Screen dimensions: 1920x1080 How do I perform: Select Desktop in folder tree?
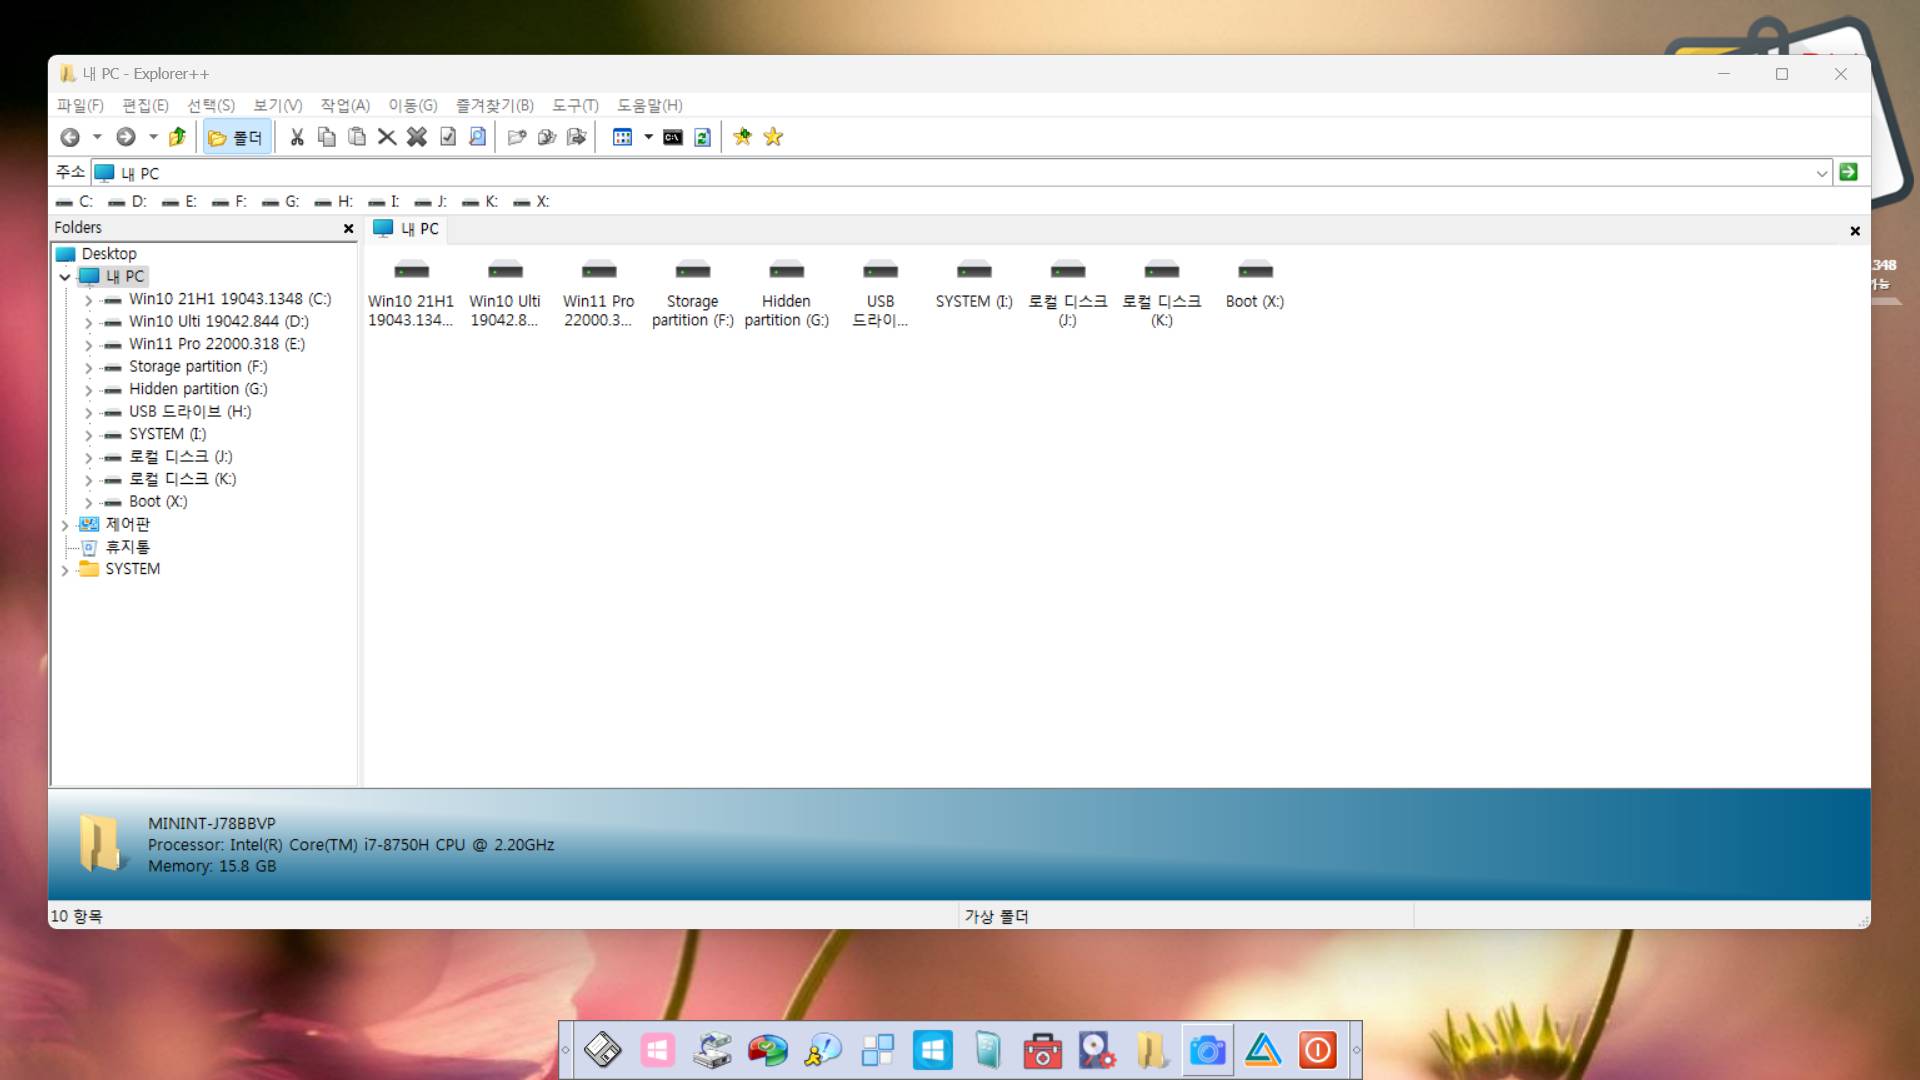pos(109,254)
